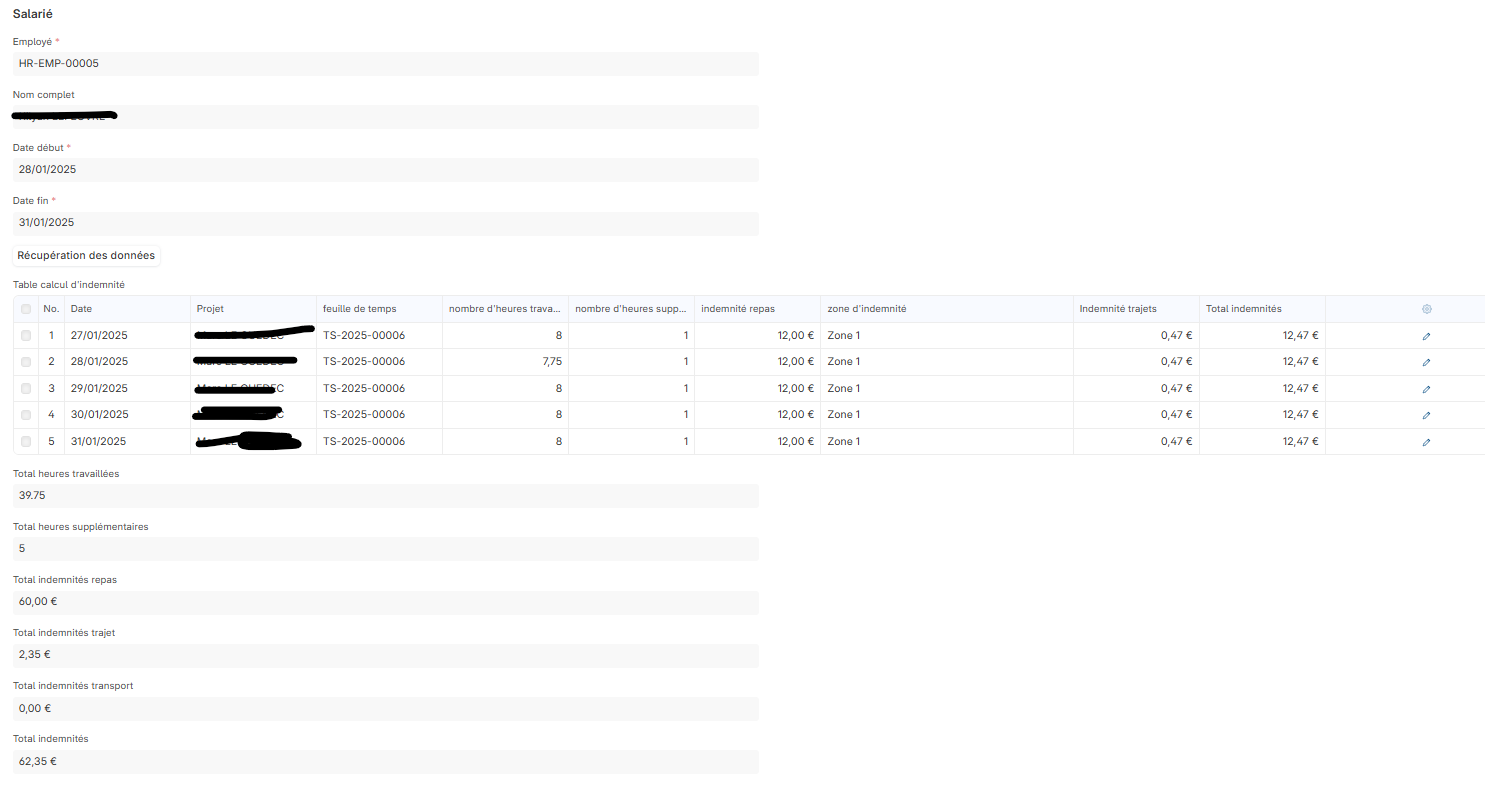This screenshot has height=787, width=1485.
Task: Click the Total heures travaillées field
Action: (x=385, y=496)
